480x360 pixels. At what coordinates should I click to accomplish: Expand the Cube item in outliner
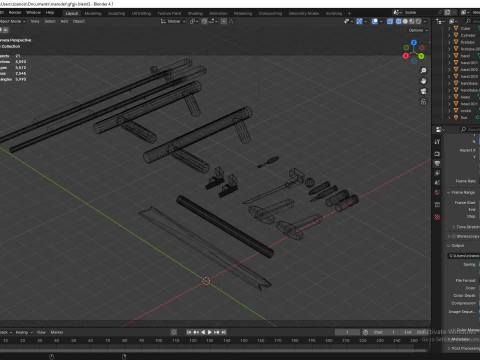(449, 28)
